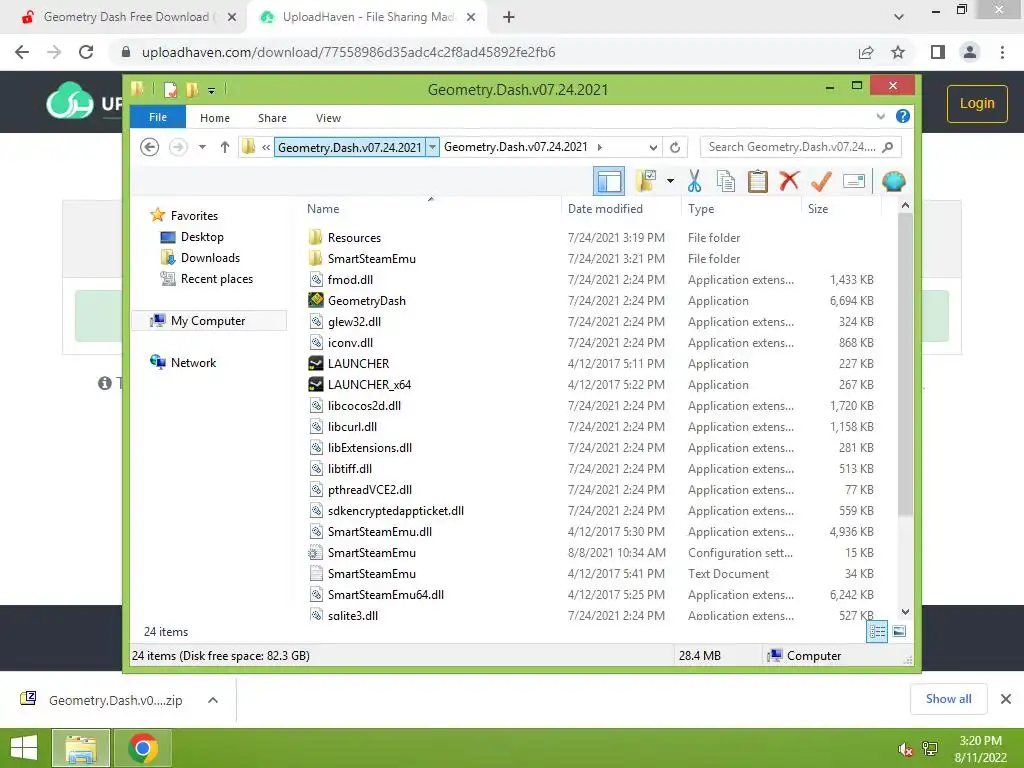Image resolution: width=1024 pixels, height=768 pixels.
Task: Click the Rename toolbar icon
Action: coord(854,181)
